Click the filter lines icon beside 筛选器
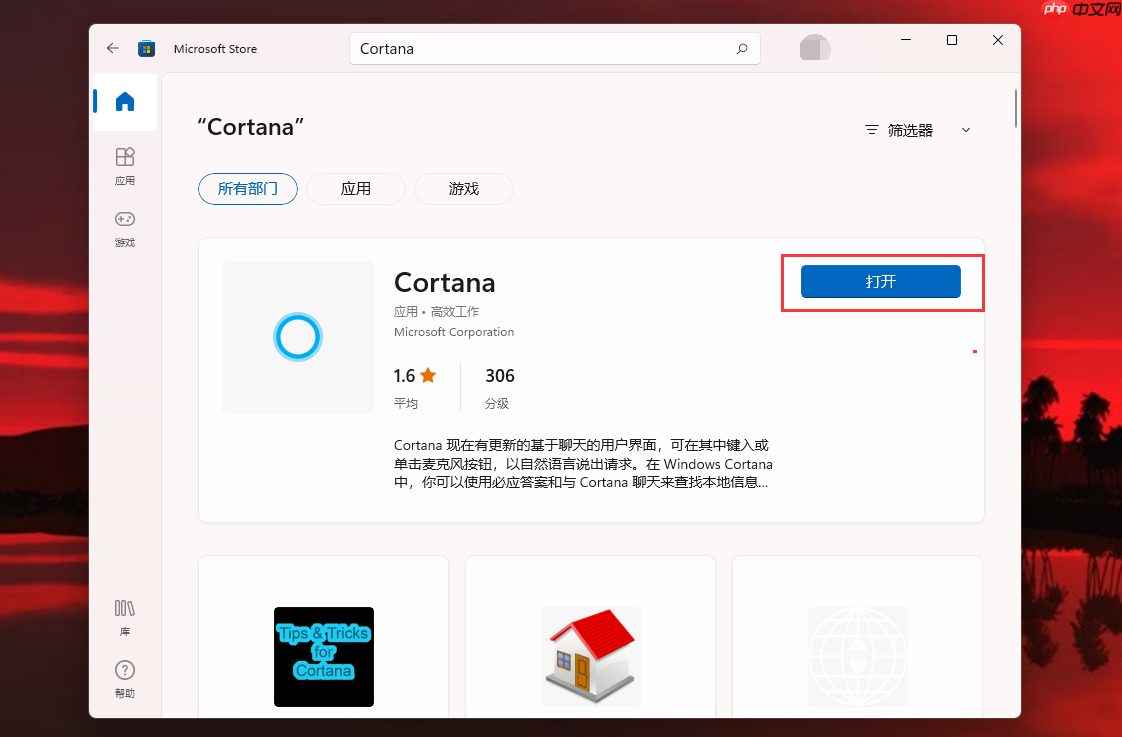 (872, 130)
